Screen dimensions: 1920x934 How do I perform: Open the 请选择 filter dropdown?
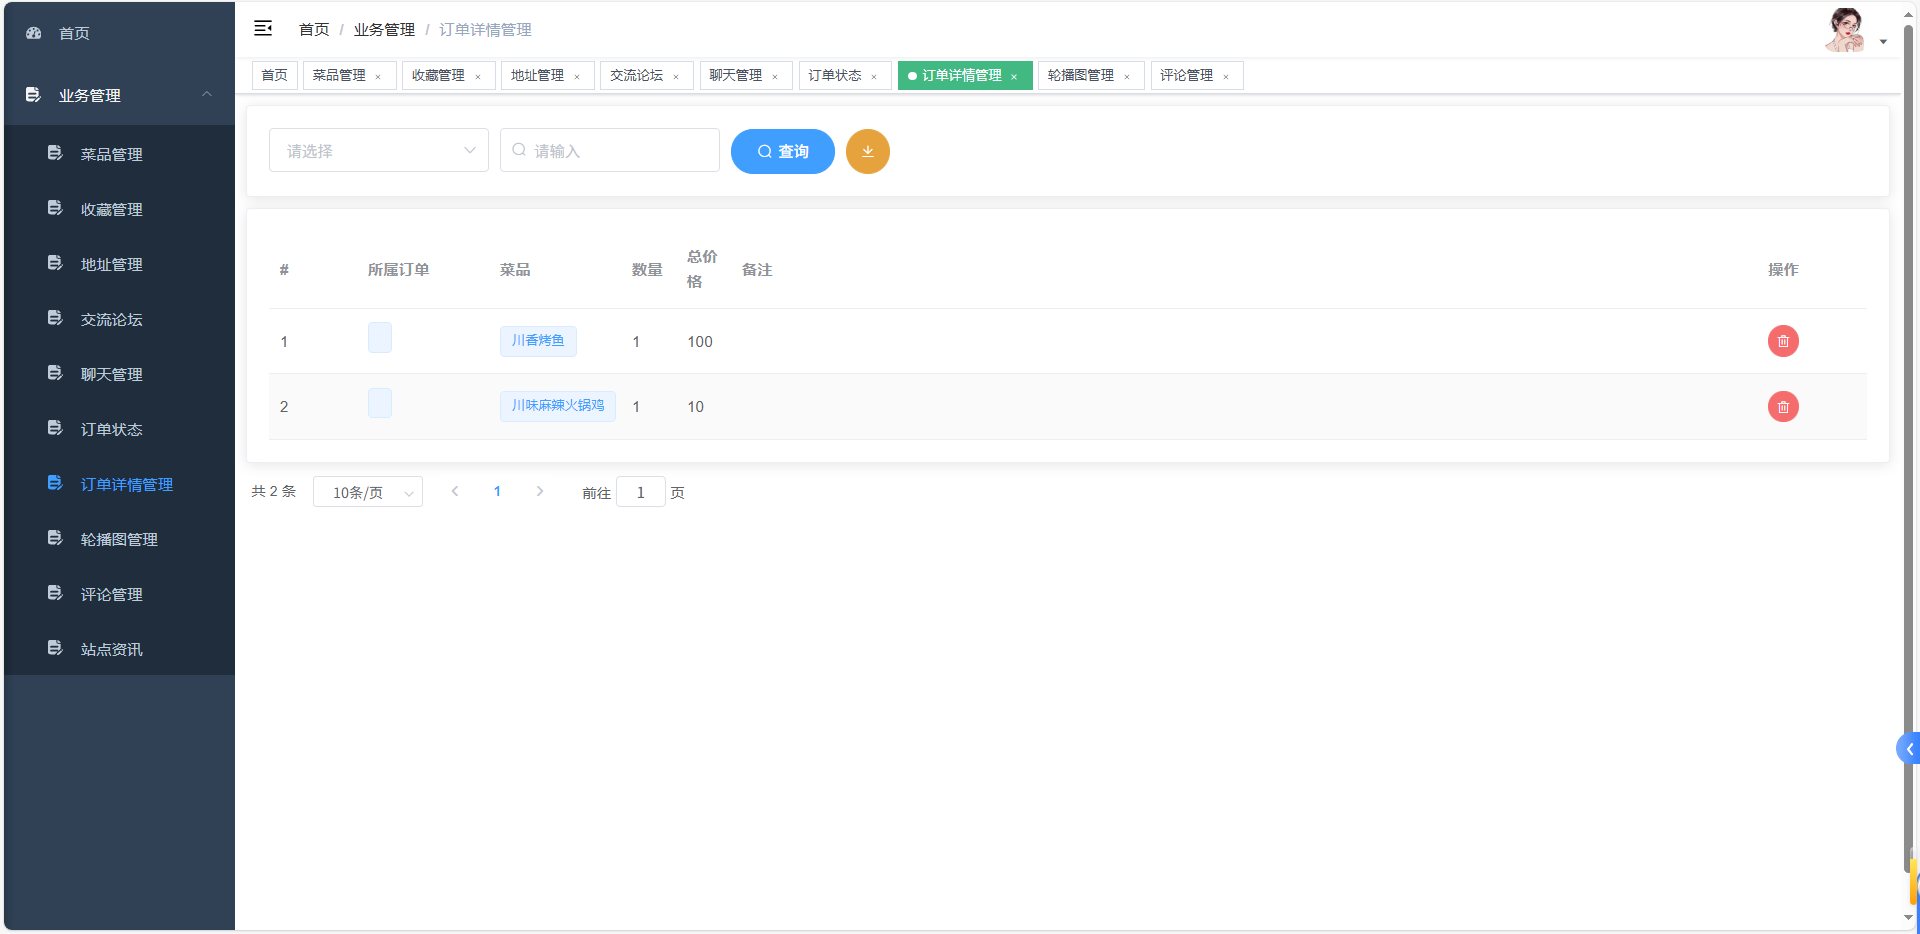(378, 150)
